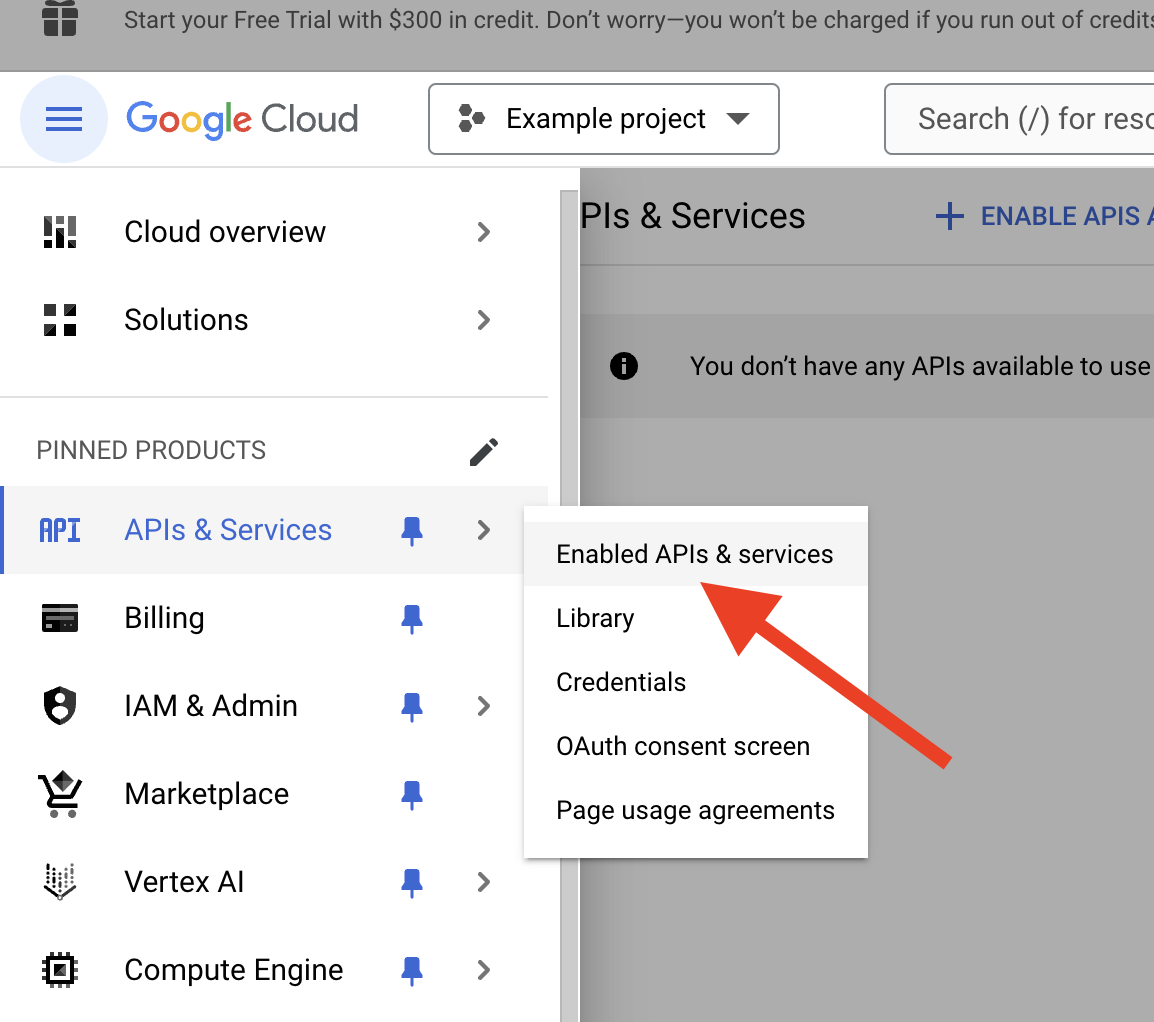Click the Vertex AI icon
Viewport: 1154px width, 1022px height.
coord(60,882)
